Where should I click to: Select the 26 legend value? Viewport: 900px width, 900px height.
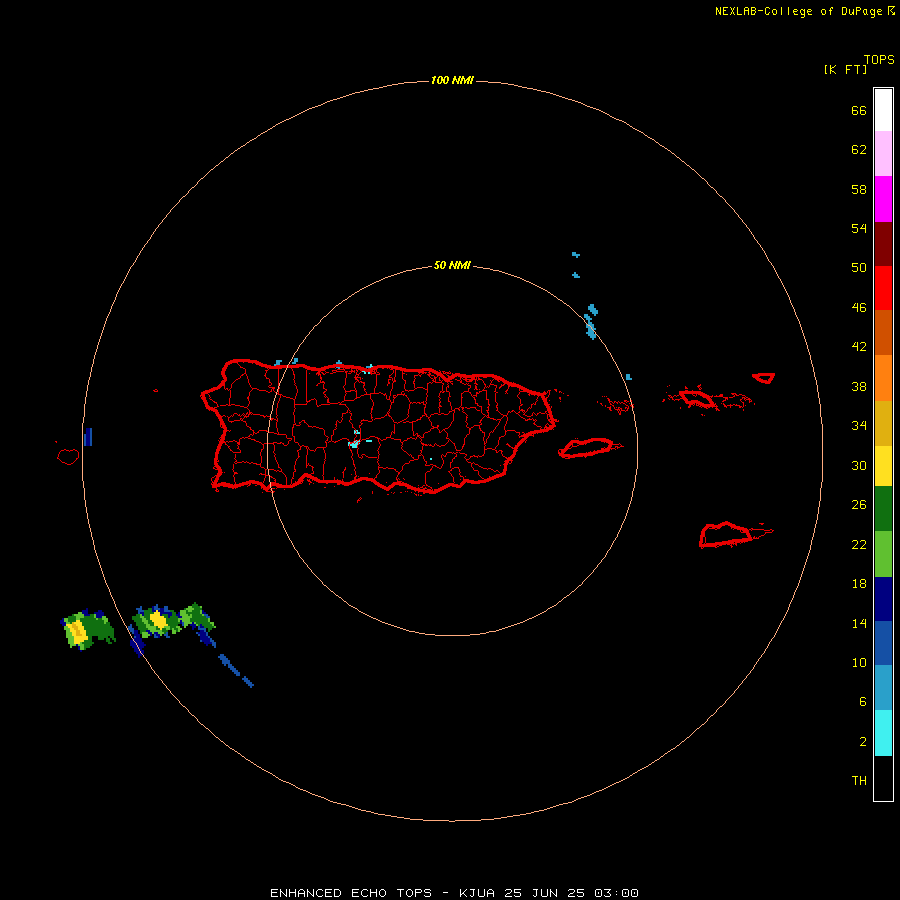pyautogui.click(x=859, y=505)
